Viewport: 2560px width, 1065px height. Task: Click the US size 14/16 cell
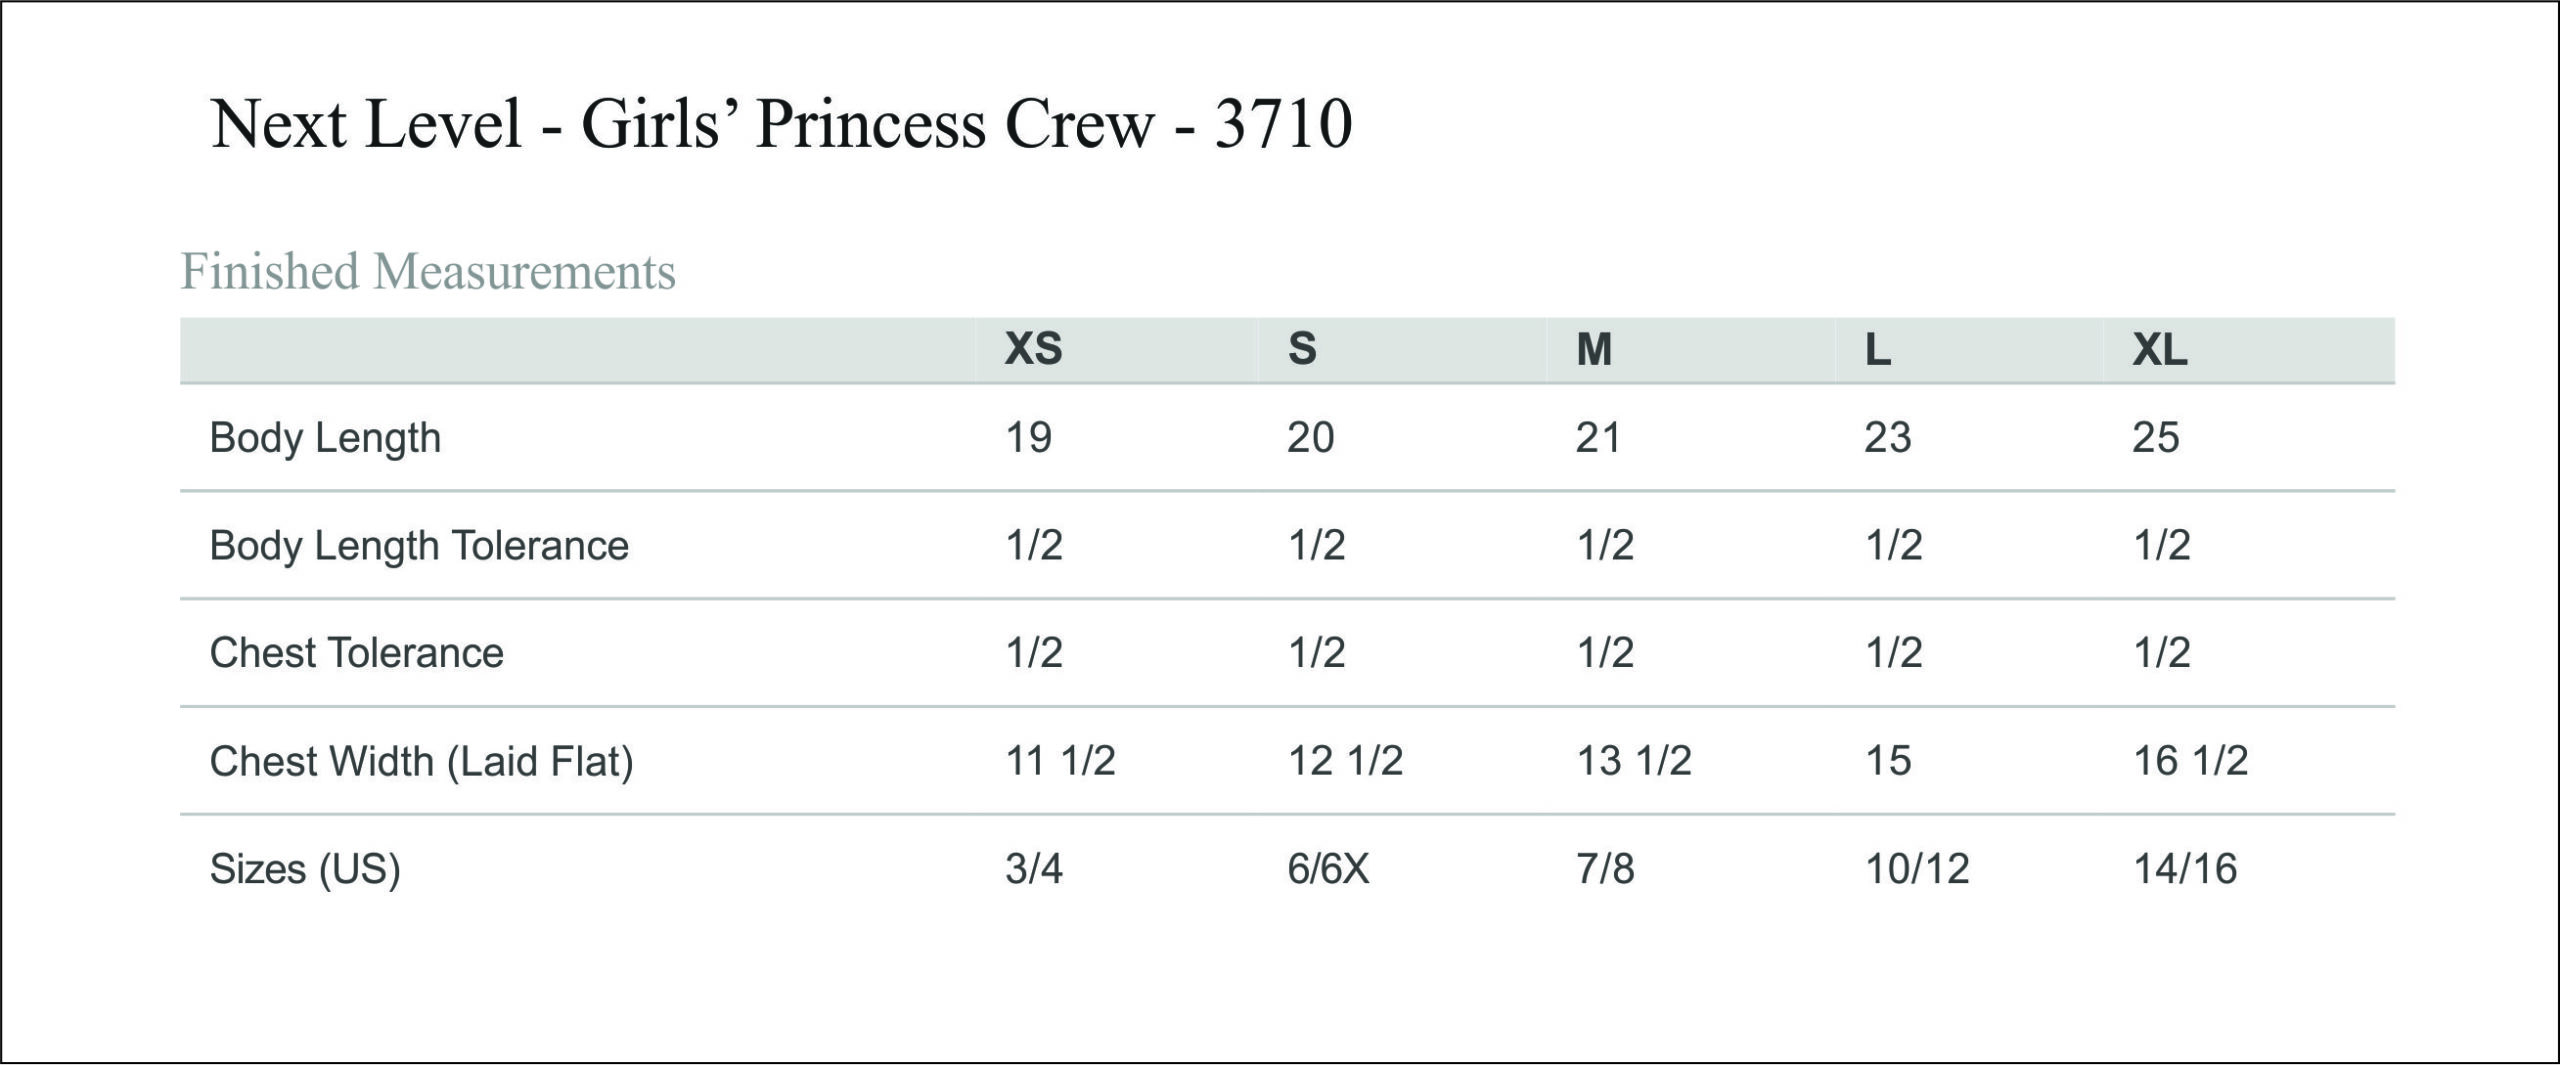2185,869
